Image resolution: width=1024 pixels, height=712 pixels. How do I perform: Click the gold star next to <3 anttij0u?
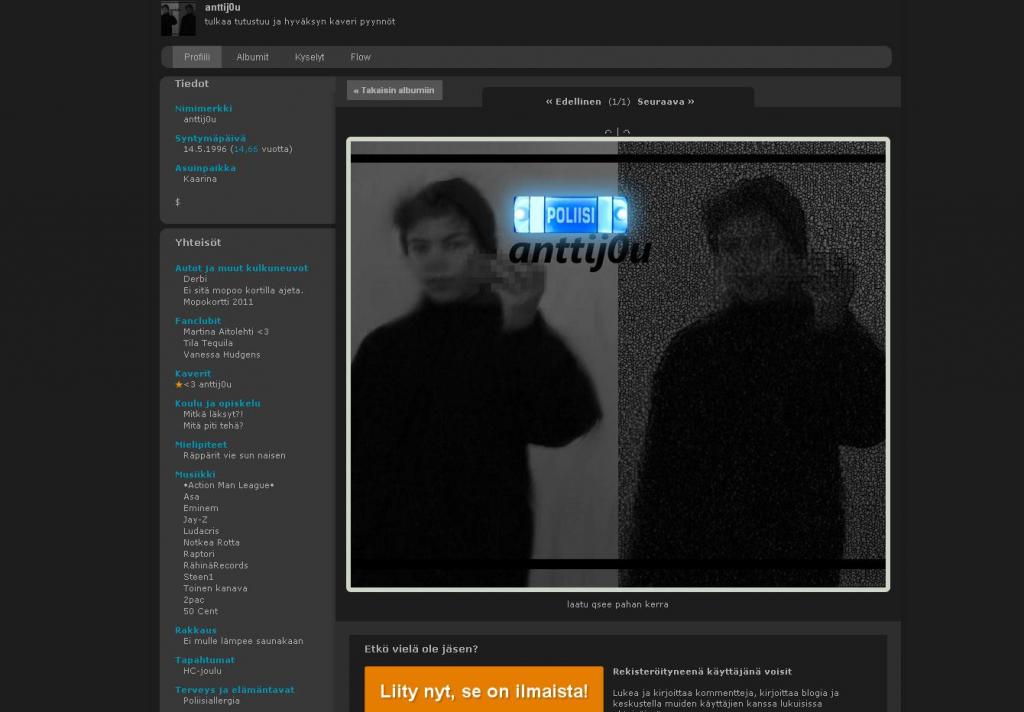point(179,385)
